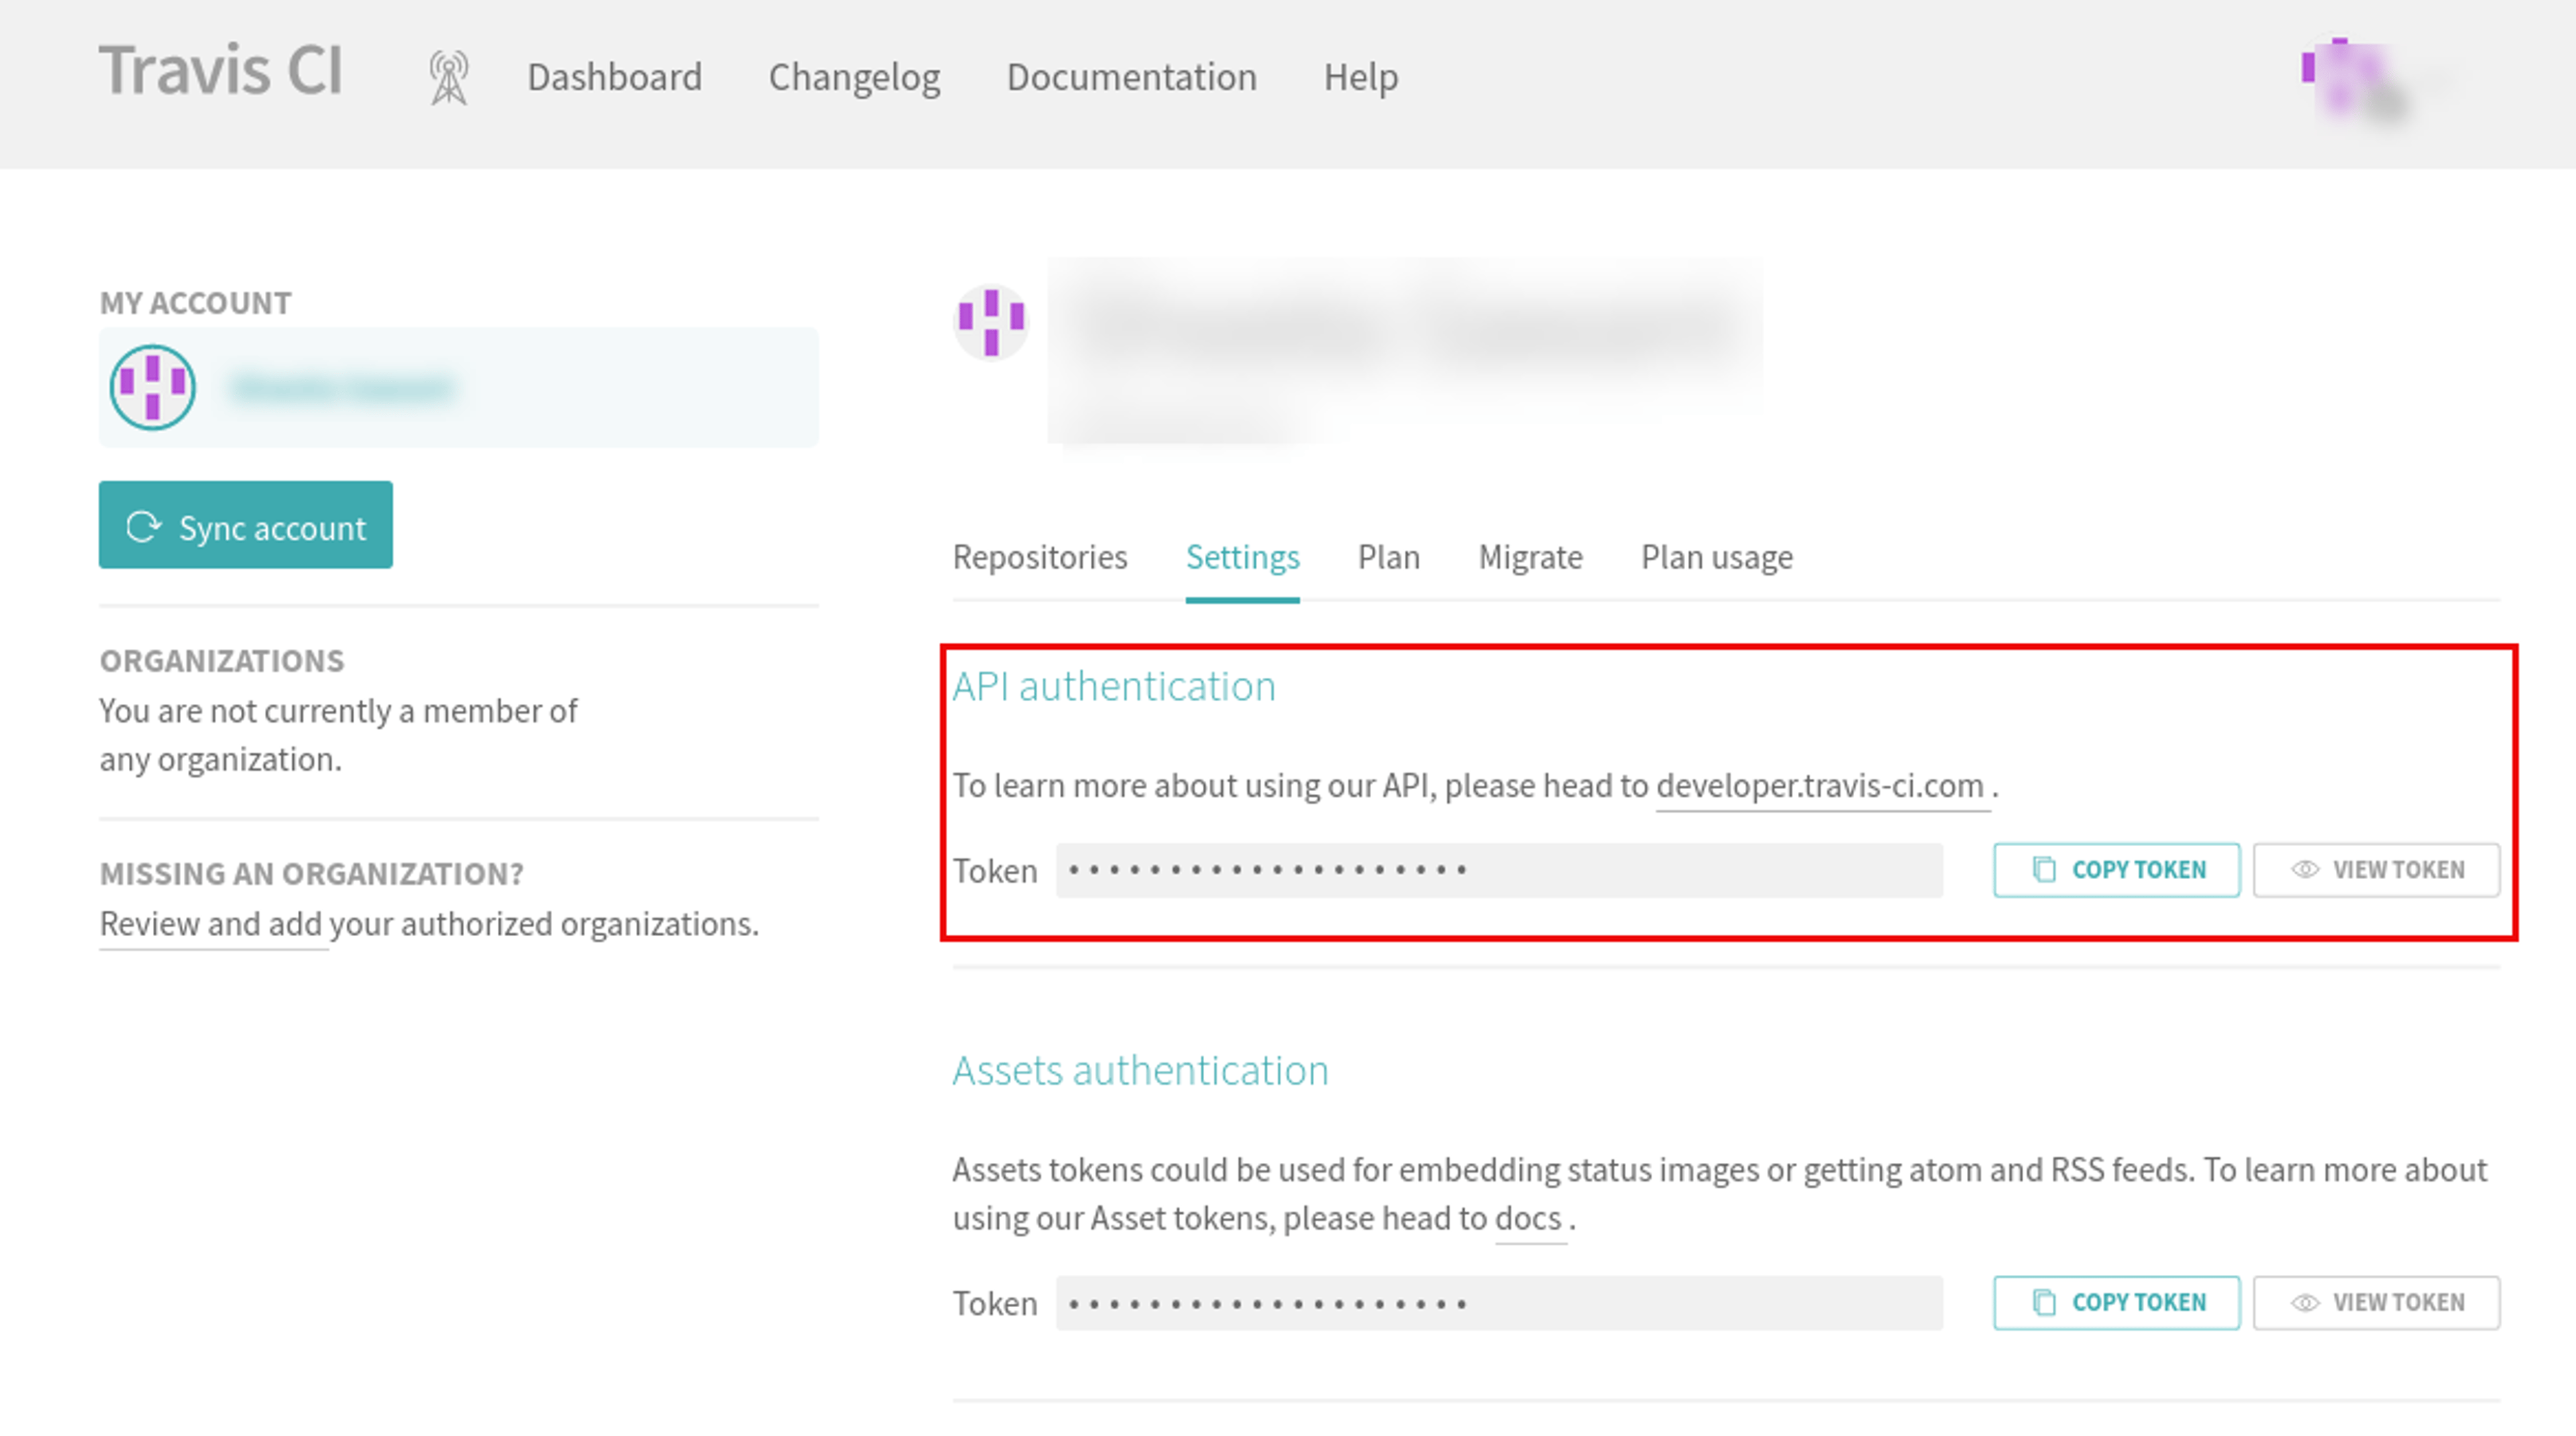
Task: Open the docs link for Asset tokens
Action: pos(1528,1219)
